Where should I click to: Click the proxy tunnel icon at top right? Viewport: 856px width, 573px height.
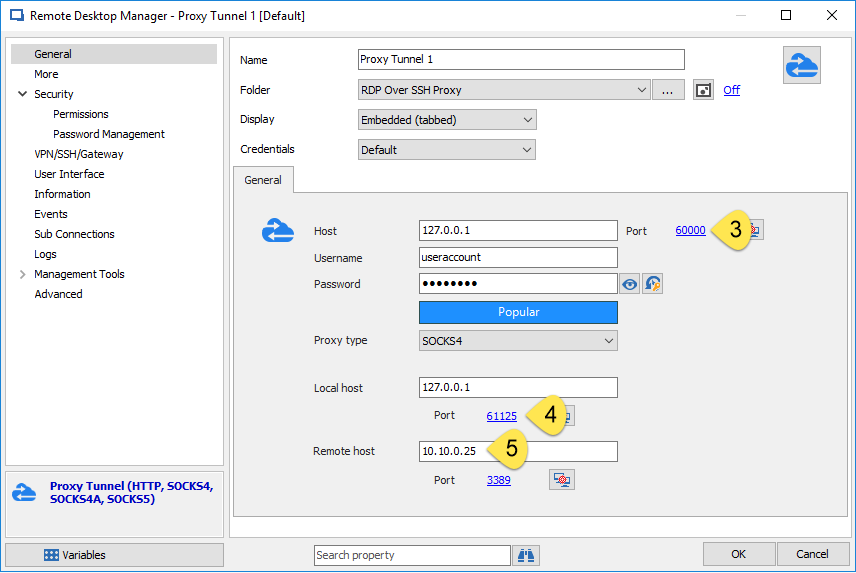click(x=801, y=65)
